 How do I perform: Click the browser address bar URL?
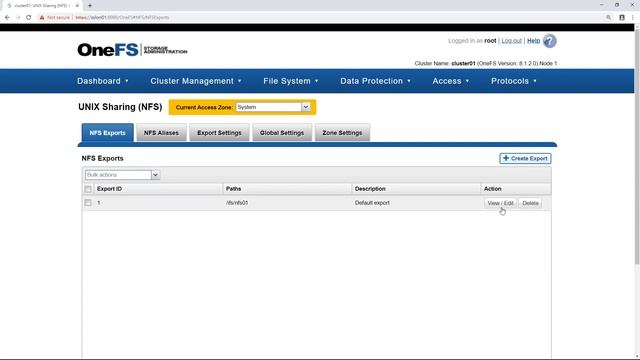pos(122,18)
